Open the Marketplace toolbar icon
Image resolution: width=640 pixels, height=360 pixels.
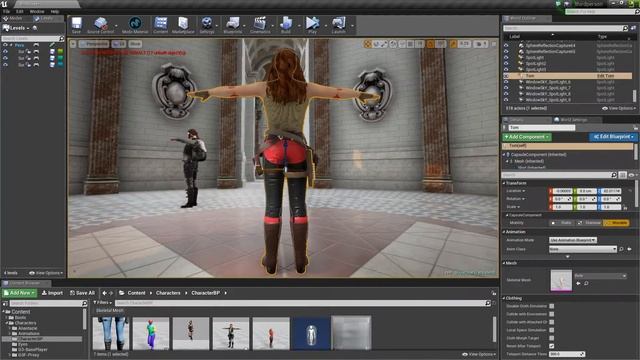(183, 25)
